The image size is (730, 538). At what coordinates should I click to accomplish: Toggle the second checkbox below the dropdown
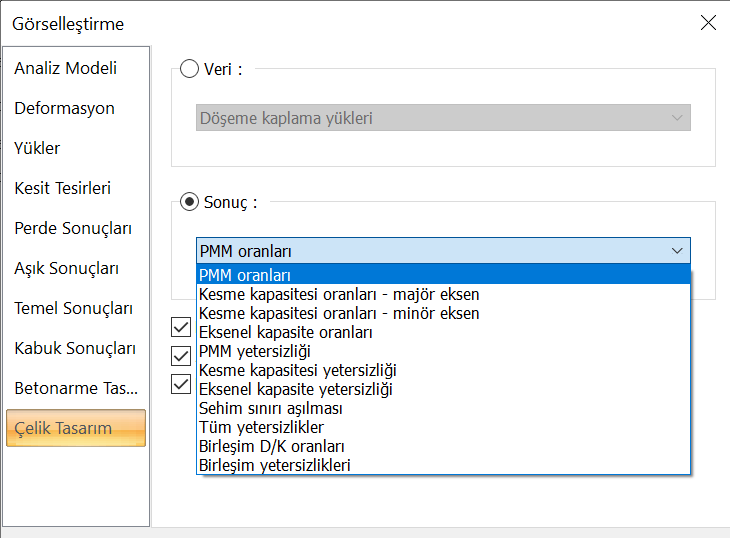[181, 354]
